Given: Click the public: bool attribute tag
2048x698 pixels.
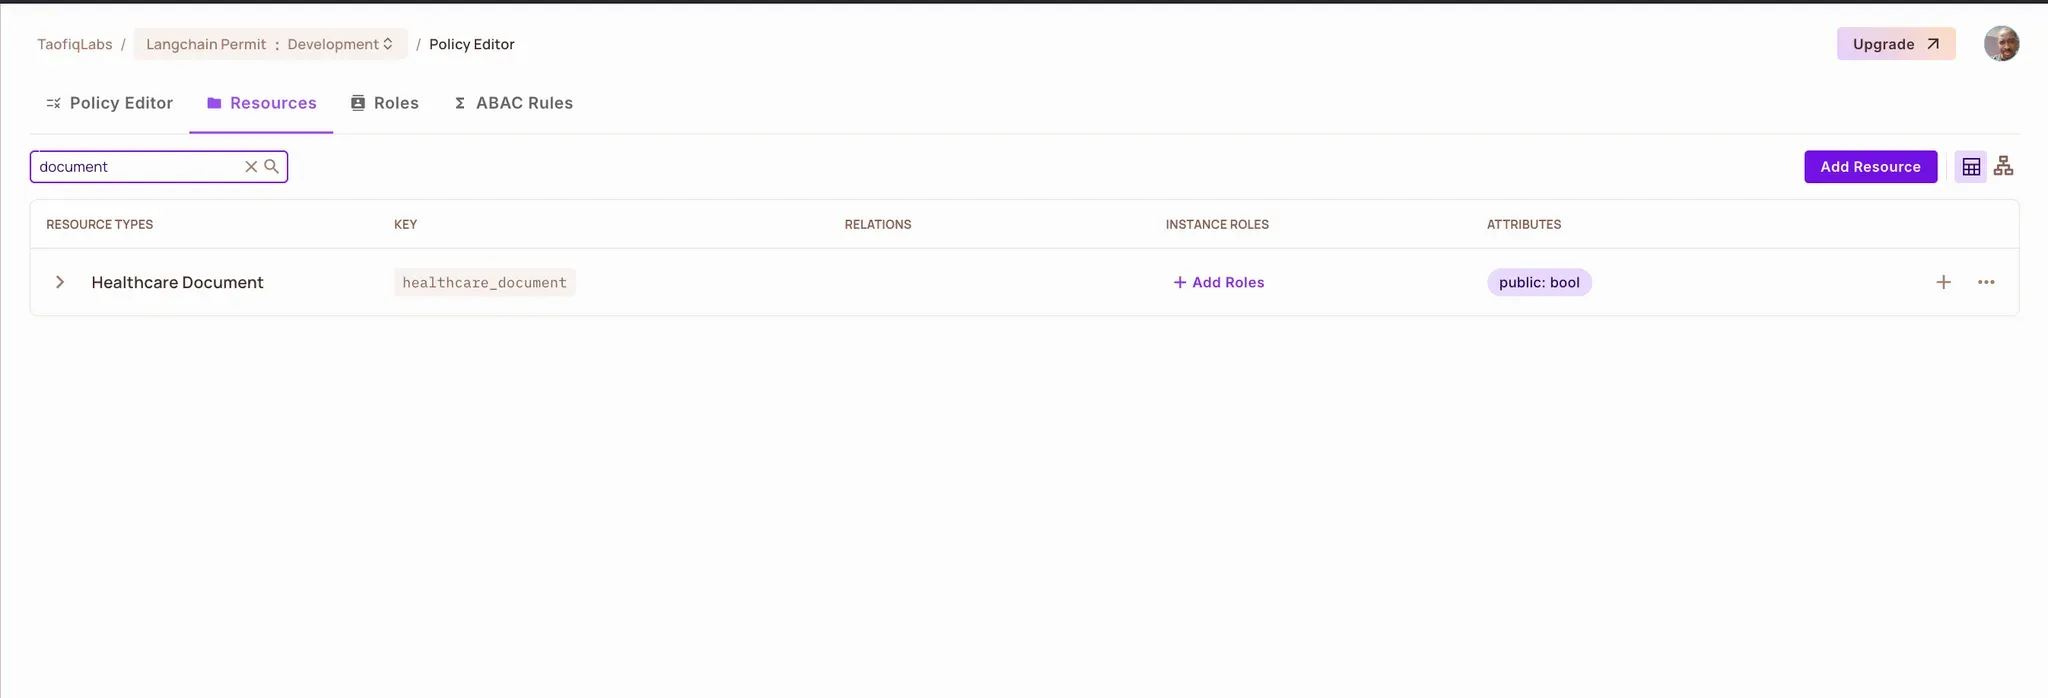Looking at the screenshot, I should tap(1539, 283).
